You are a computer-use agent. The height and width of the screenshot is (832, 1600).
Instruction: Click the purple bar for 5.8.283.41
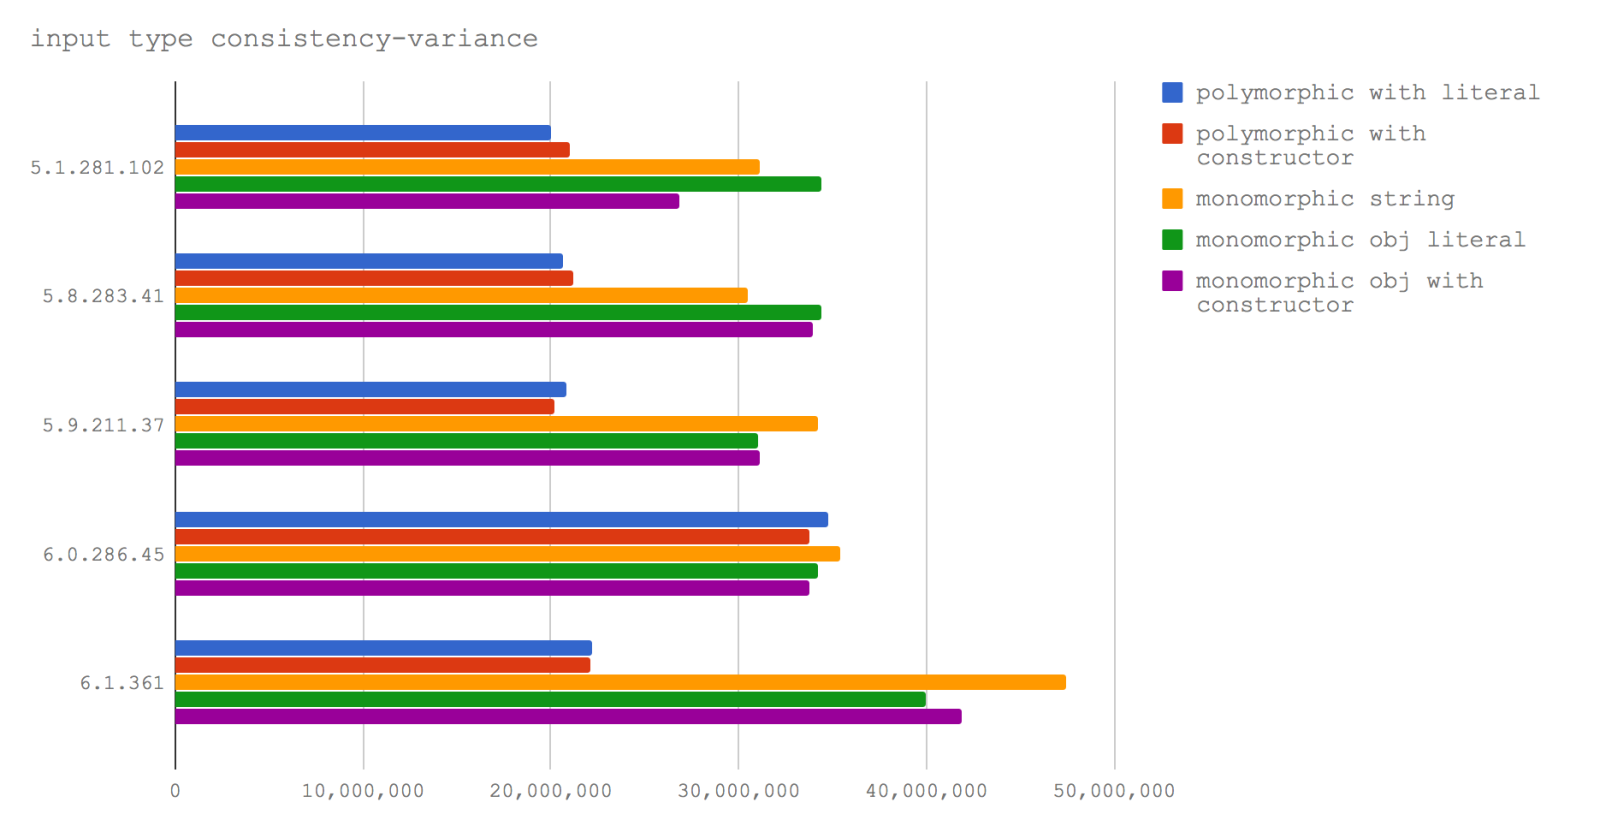(494, 329)
